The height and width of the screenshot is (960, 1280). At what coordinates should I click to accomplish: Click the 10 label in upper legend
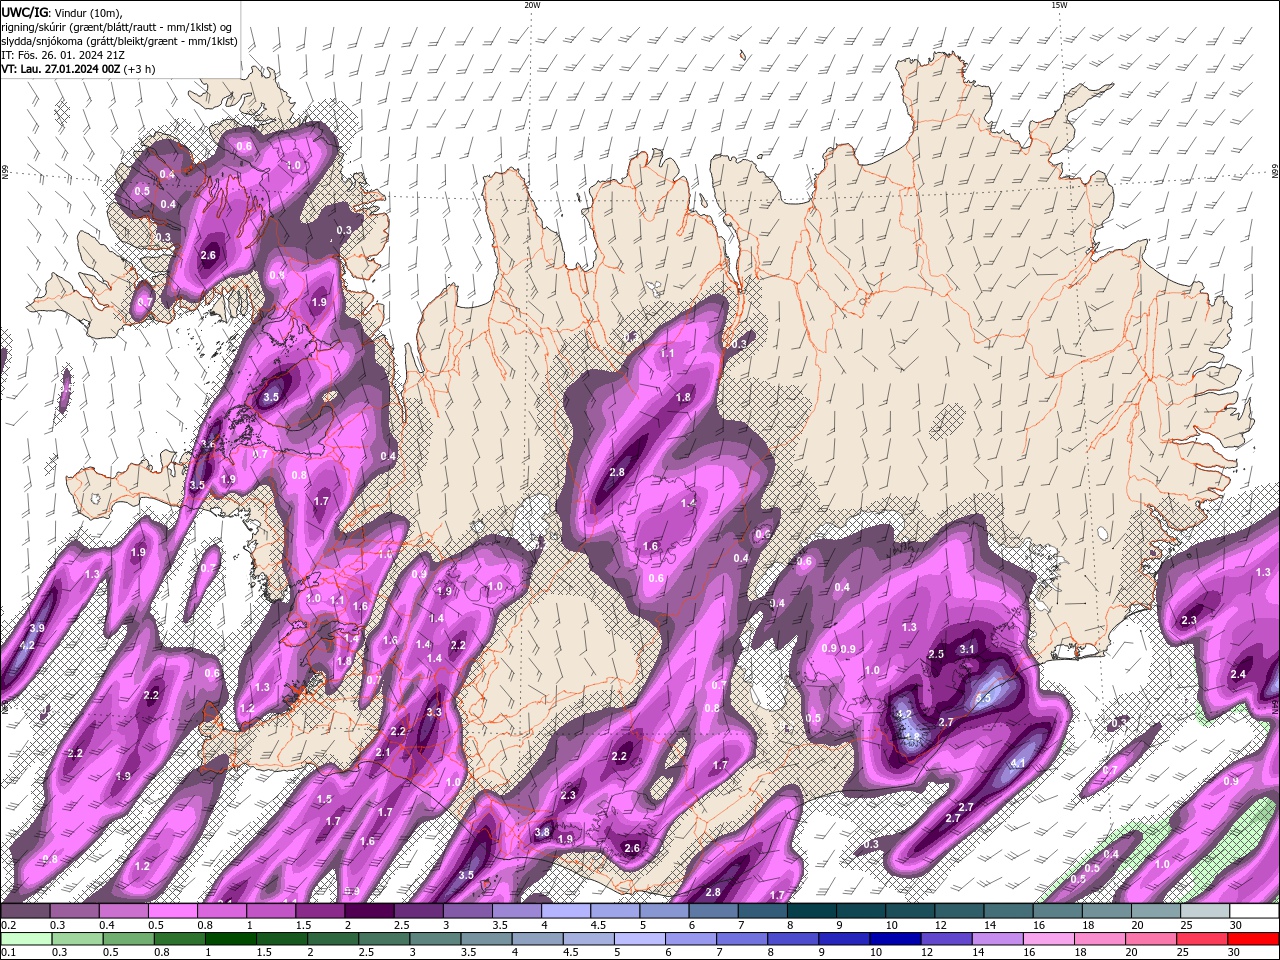[891, 926]
